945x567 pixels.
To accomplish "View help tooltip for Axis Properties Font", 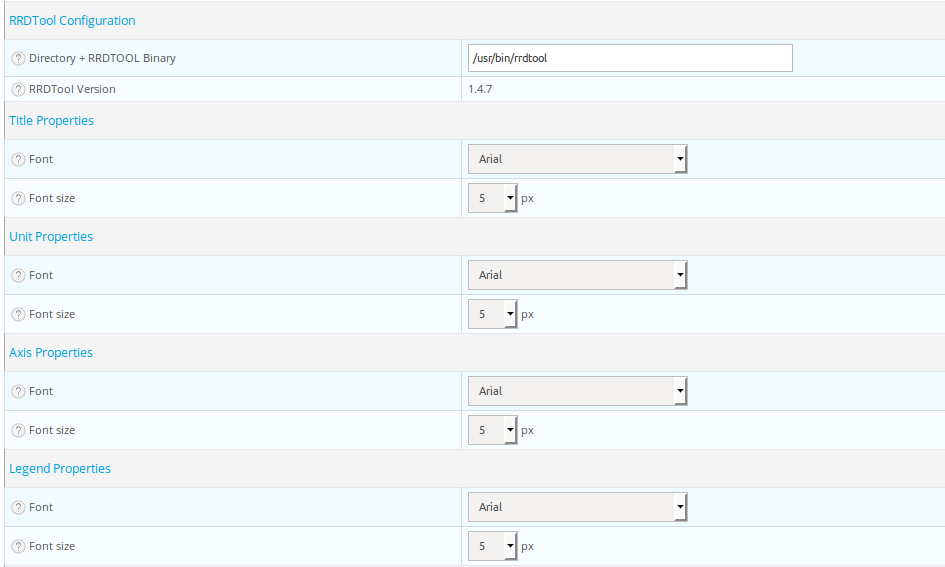I will pos(19,391).
